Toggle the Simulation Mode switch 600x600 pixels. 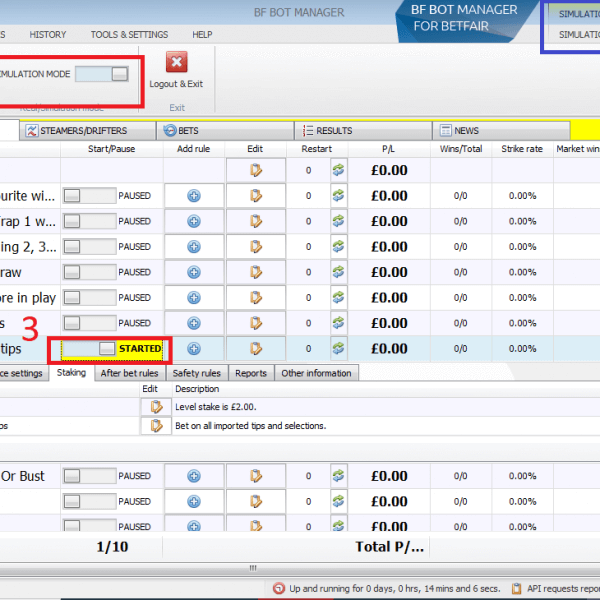pyautogui.click(x=101, y=74)
